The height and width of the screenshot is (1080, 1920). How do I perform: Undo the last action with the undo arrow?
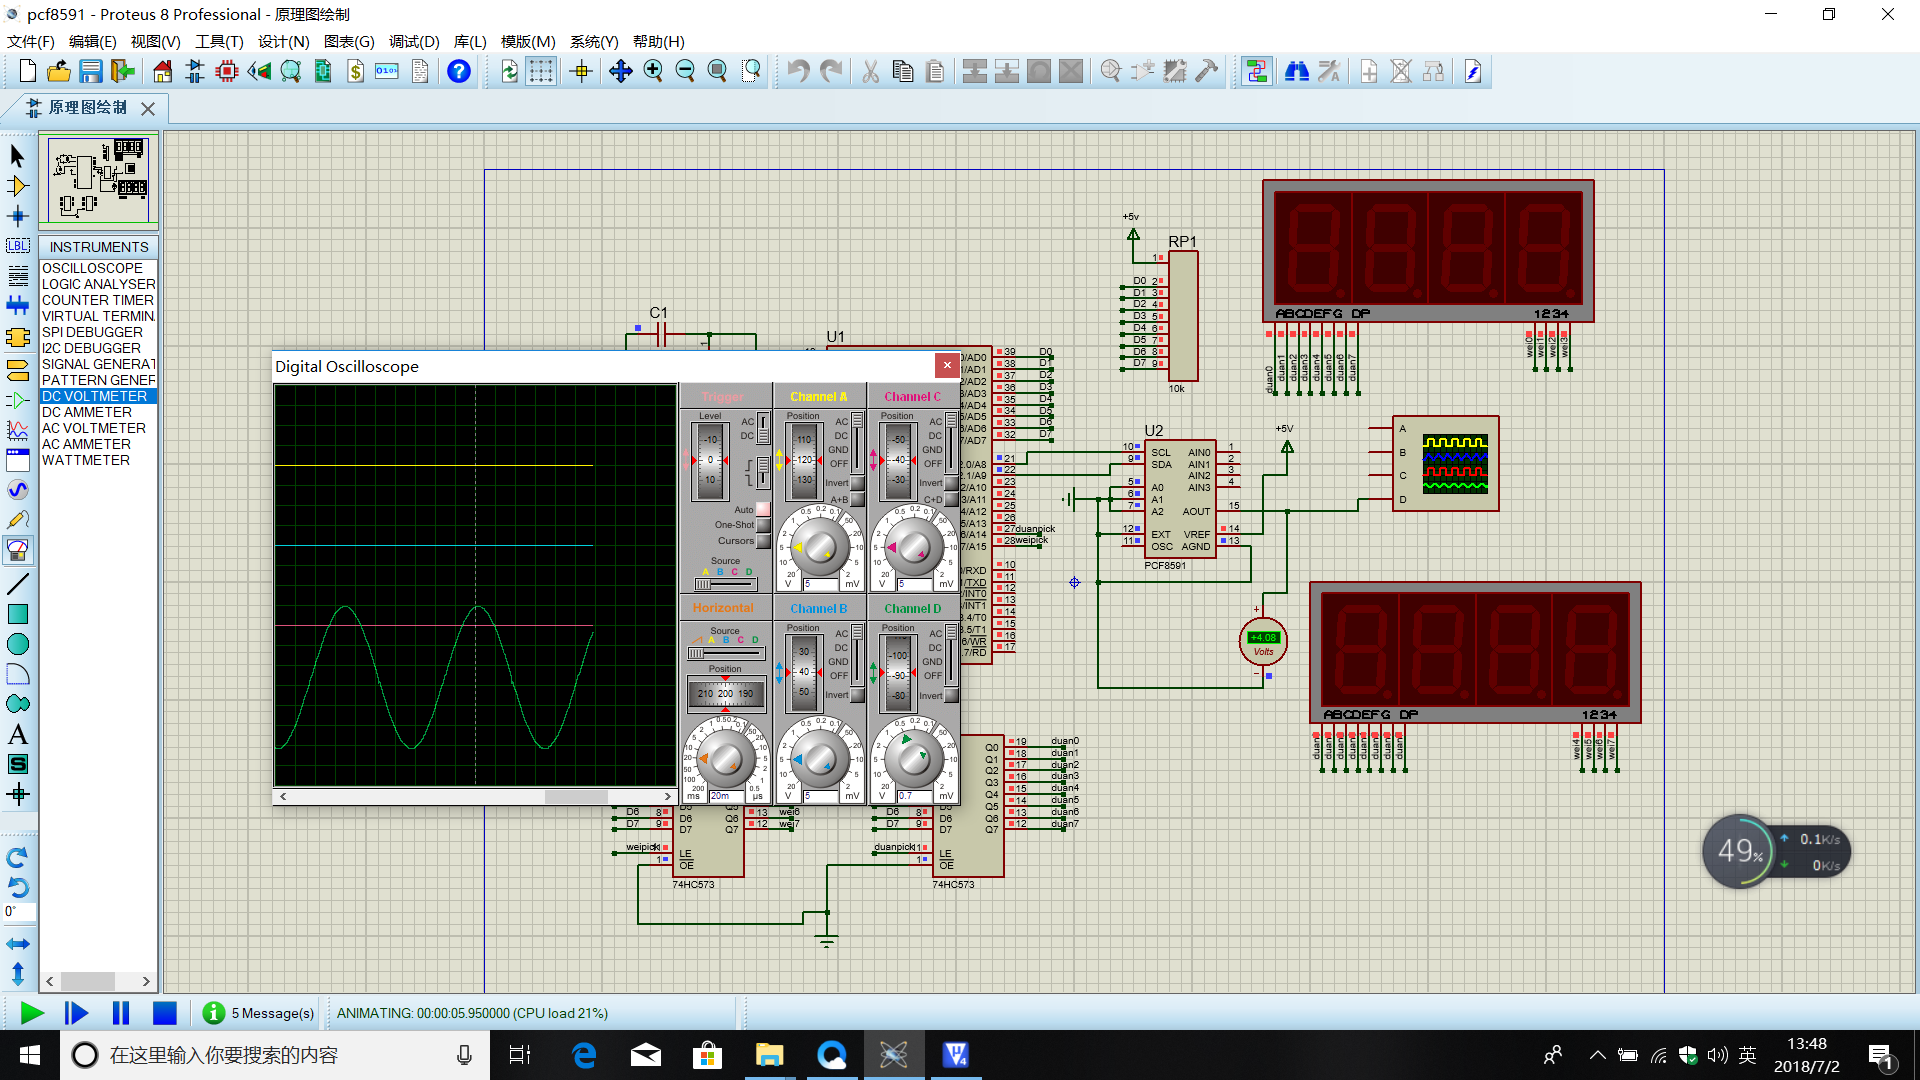[x=798, y=71]
